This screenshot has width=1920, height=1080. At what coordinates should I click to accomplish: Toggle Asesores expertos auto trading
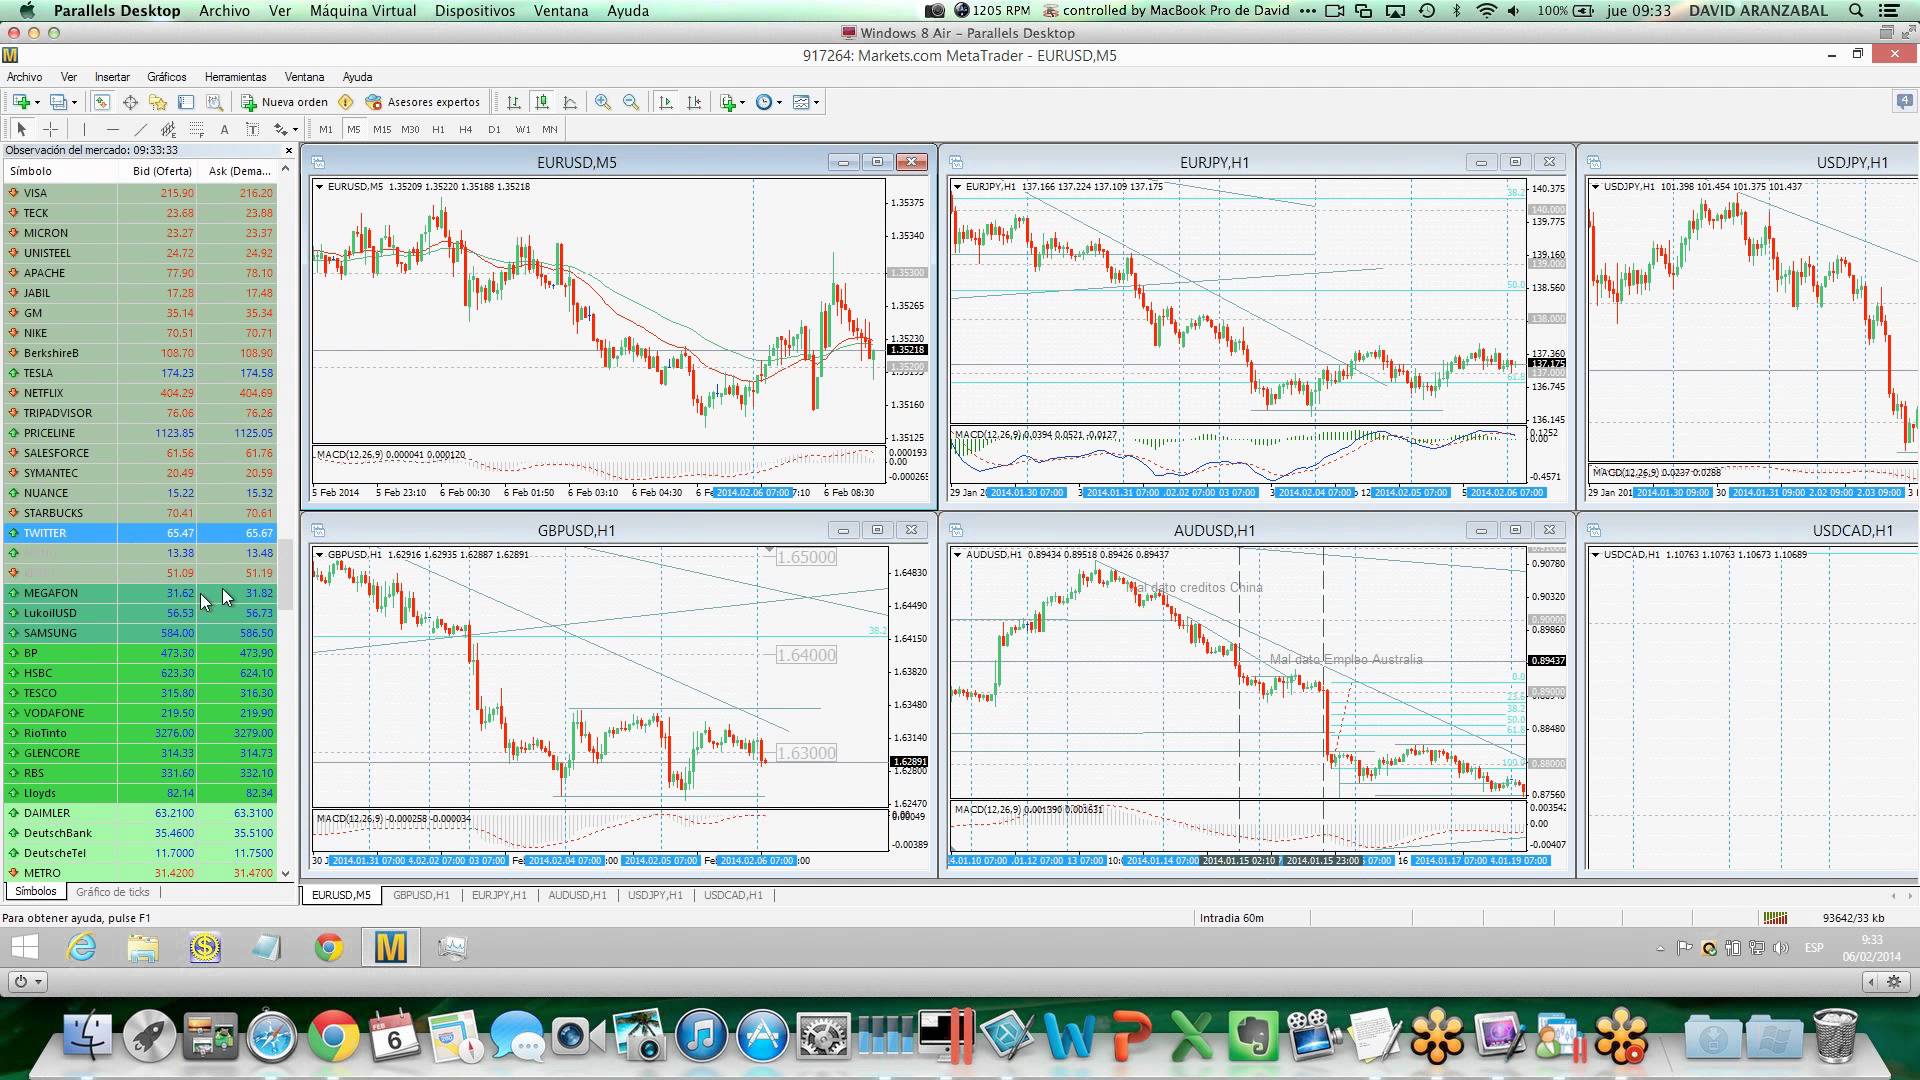(x=423, y=102)
